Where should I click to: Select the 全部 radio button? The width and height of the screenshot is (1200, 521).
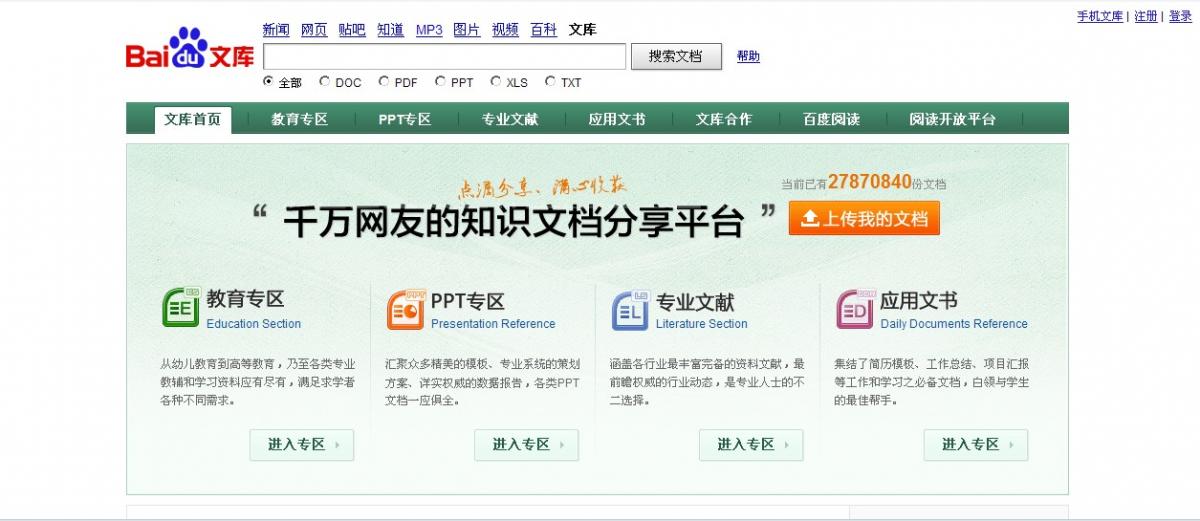pos(268,82)
